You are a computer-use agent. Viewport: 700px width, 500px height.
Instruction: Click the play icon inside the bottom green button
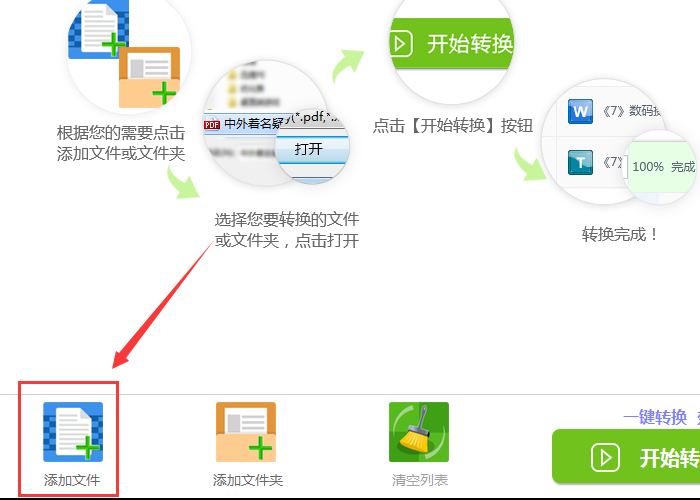[605, 458]
